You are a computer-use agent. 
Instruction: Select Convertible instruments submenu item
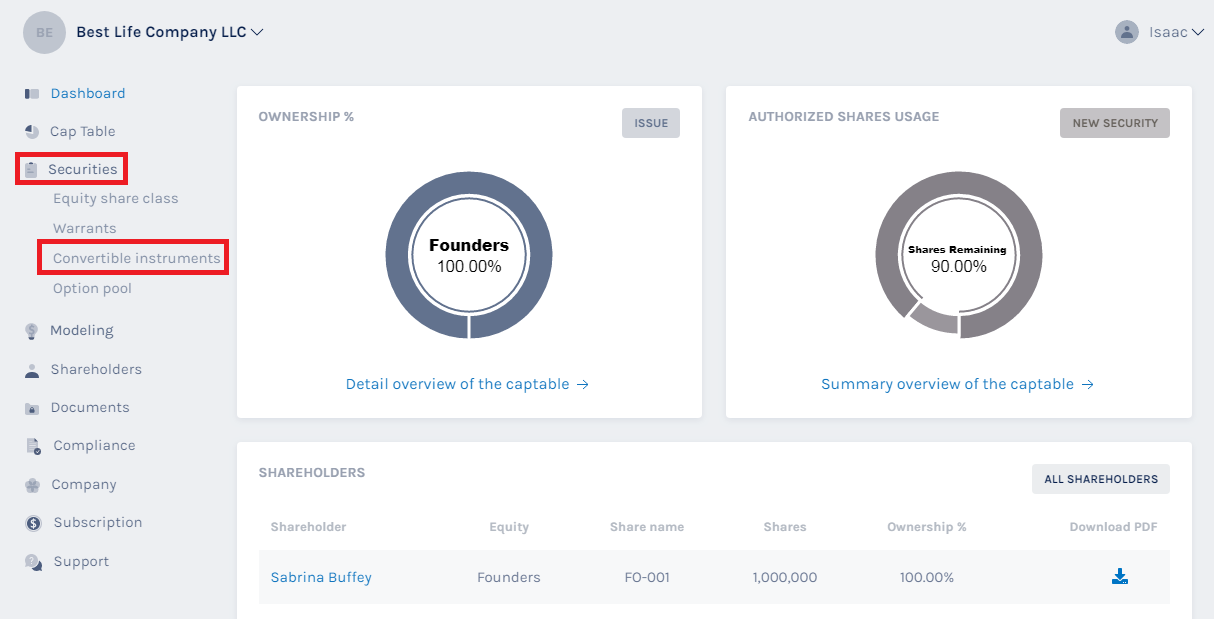[x=137, y=258]
